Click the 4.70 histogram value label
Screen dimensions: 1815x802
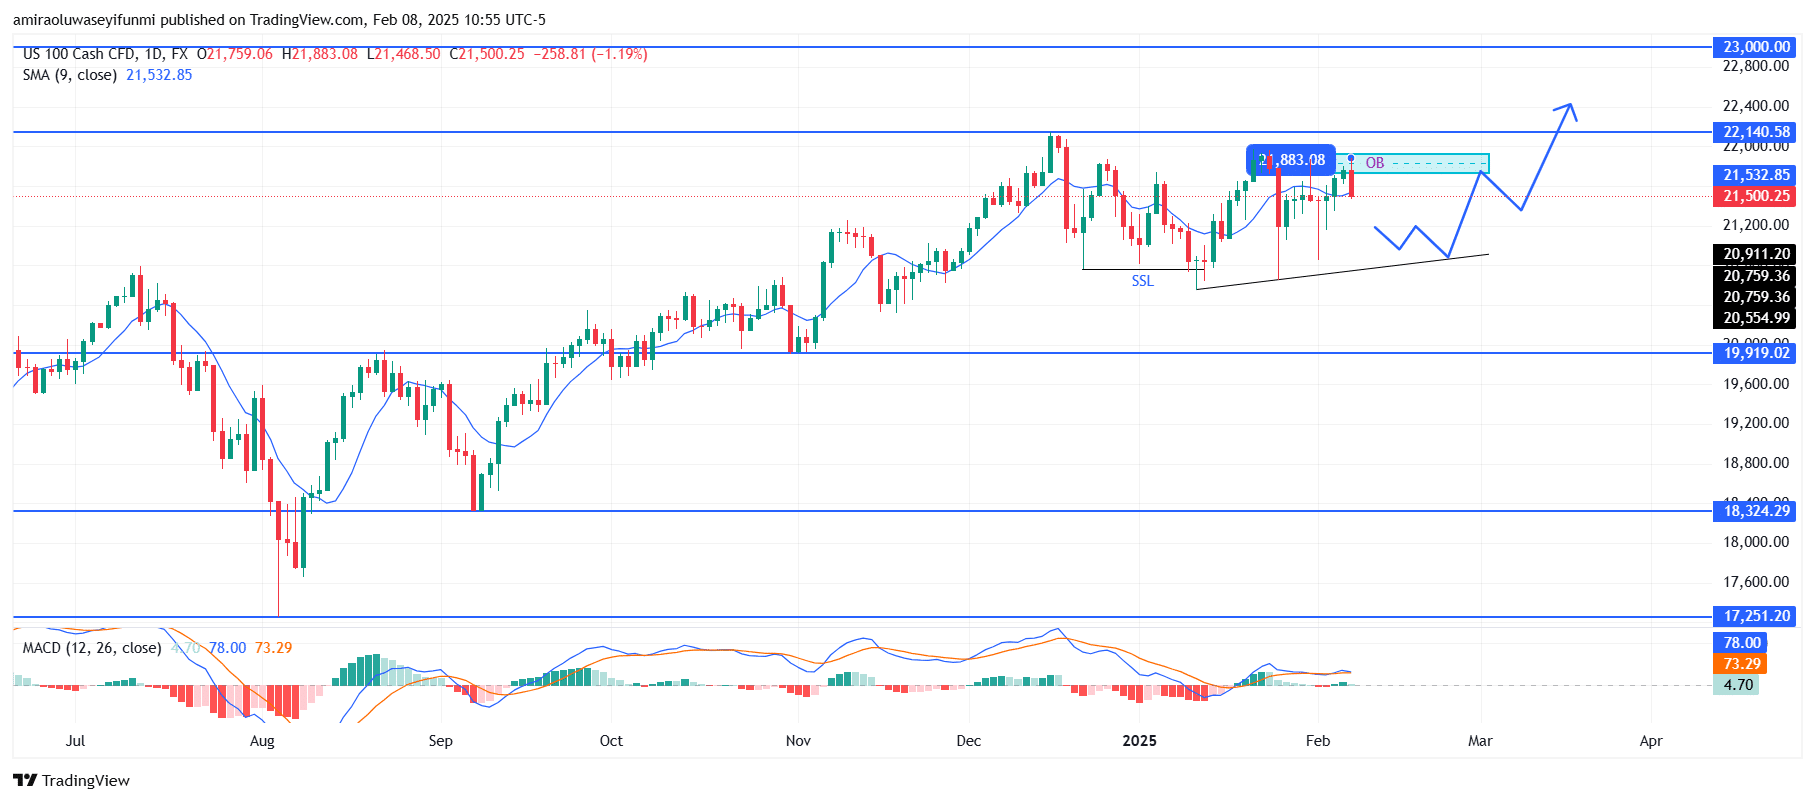click(1737, 685)
